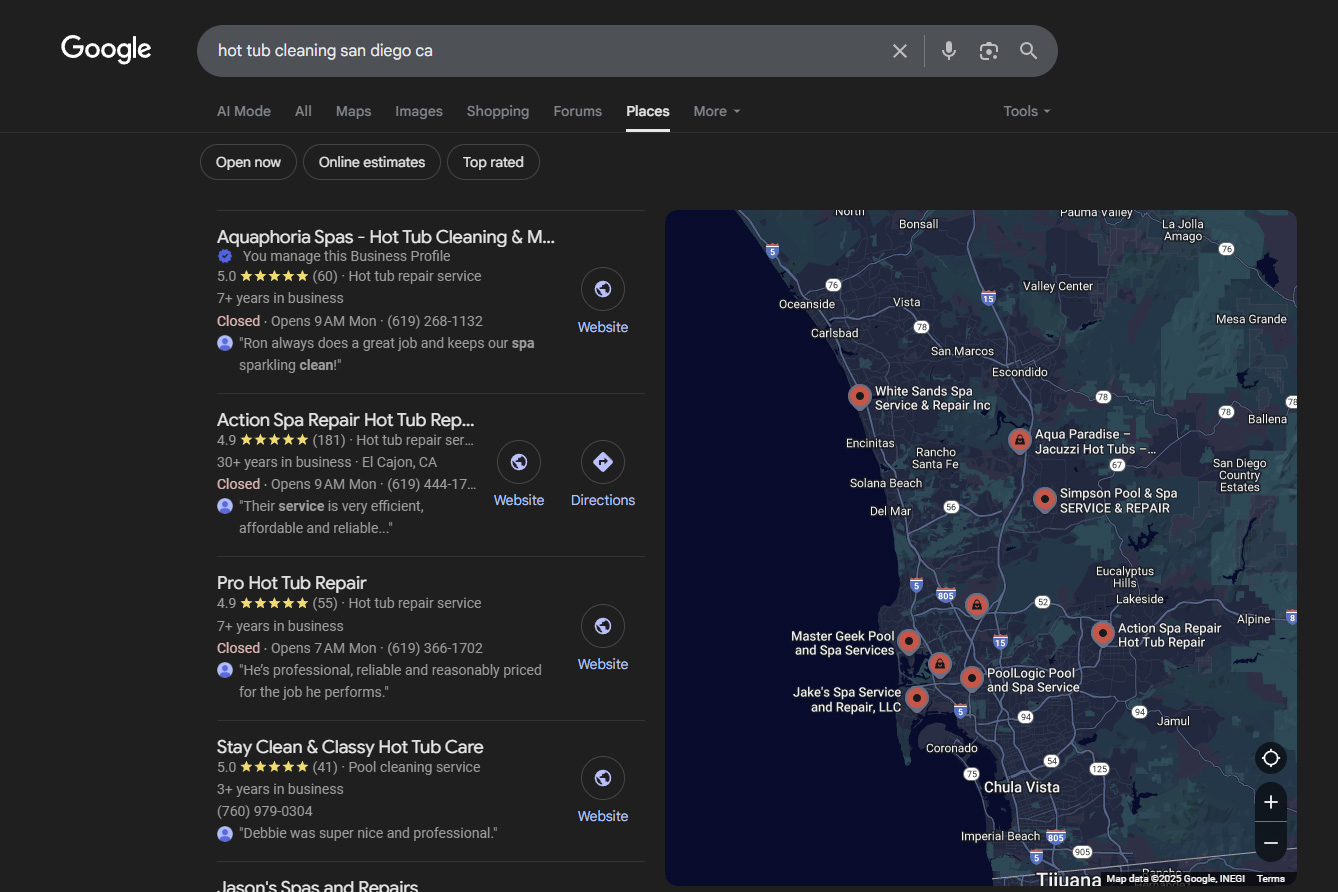This screenshot has width=1338, height=892.
Task: Click phone number (760) 979-0304
Action: pyautogui.click(x=265, y=811)
